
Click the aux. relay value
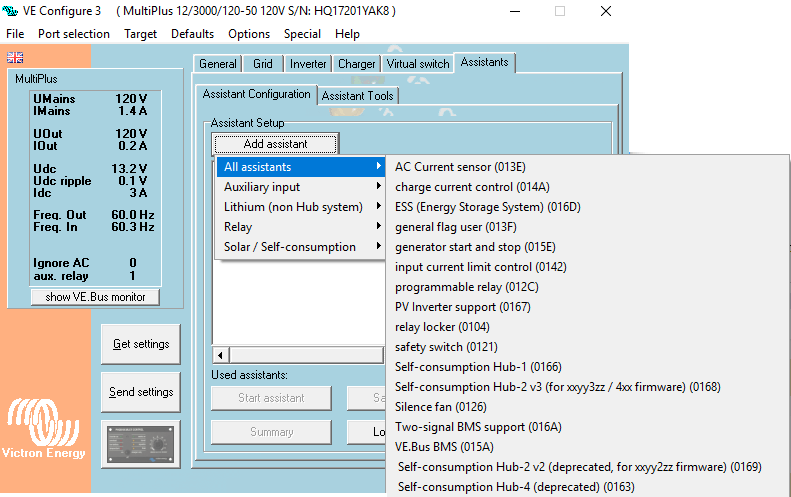pyautogui.click(x=132, y=276)
